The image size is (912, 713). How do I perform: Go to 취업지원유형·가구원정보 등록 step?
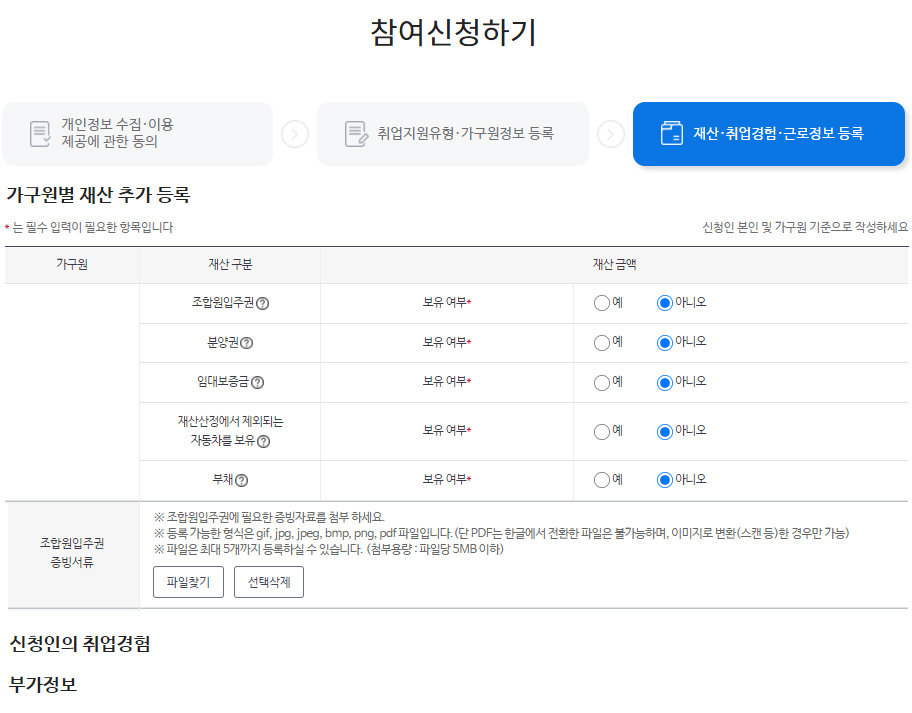453,134
